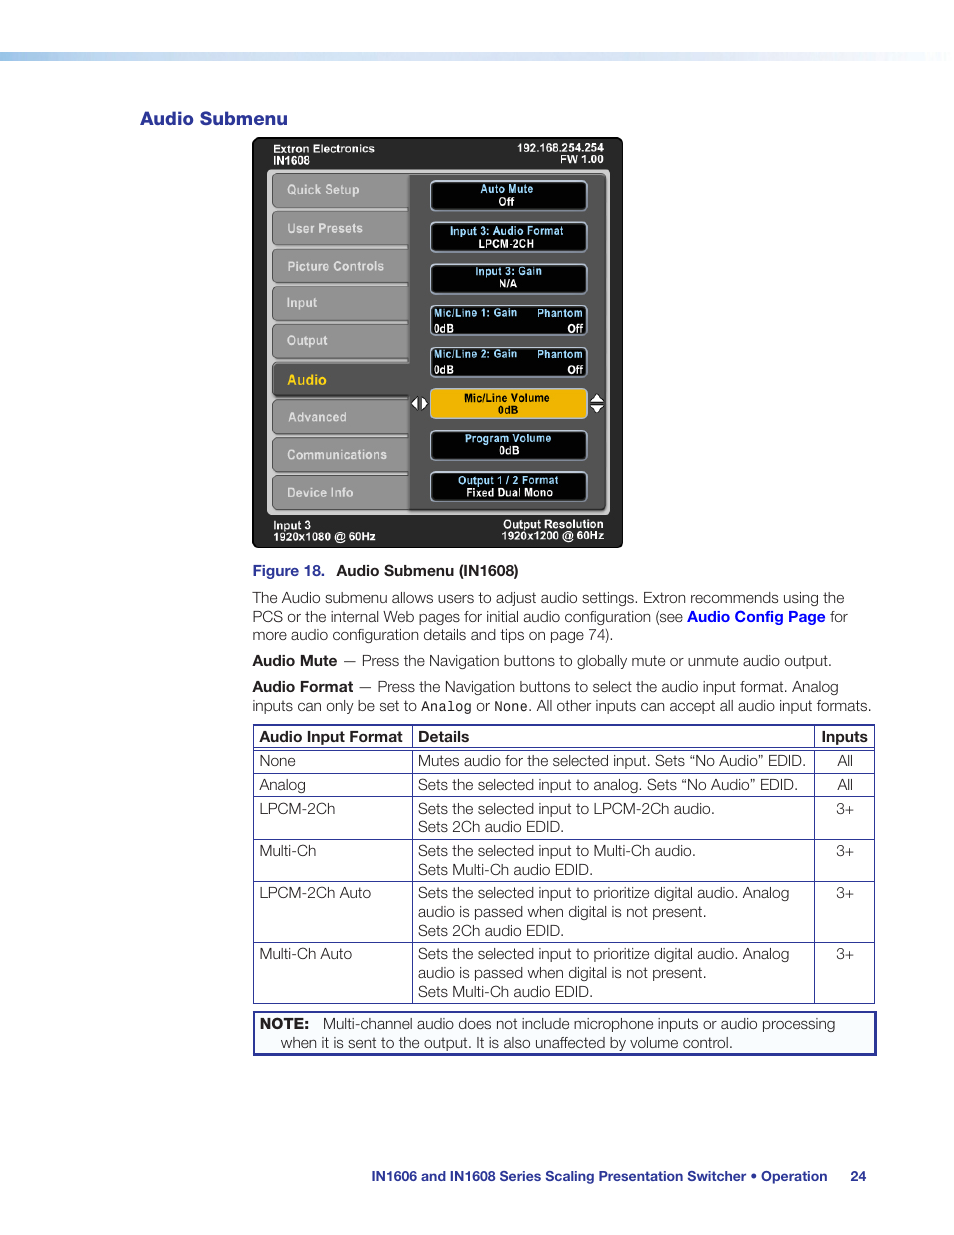Select the Output menu item
The image size is (954, 1235).
click(340, 341)
